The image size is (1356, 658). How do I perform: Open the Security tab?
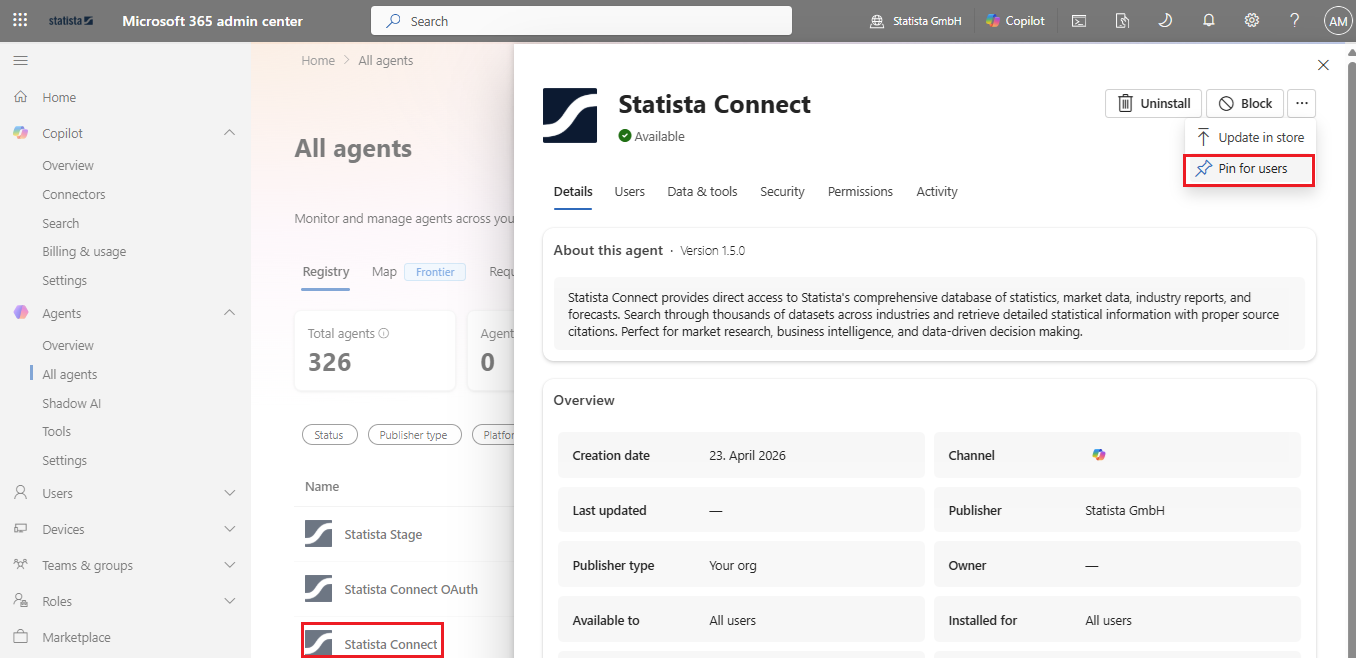coord(782,191)
